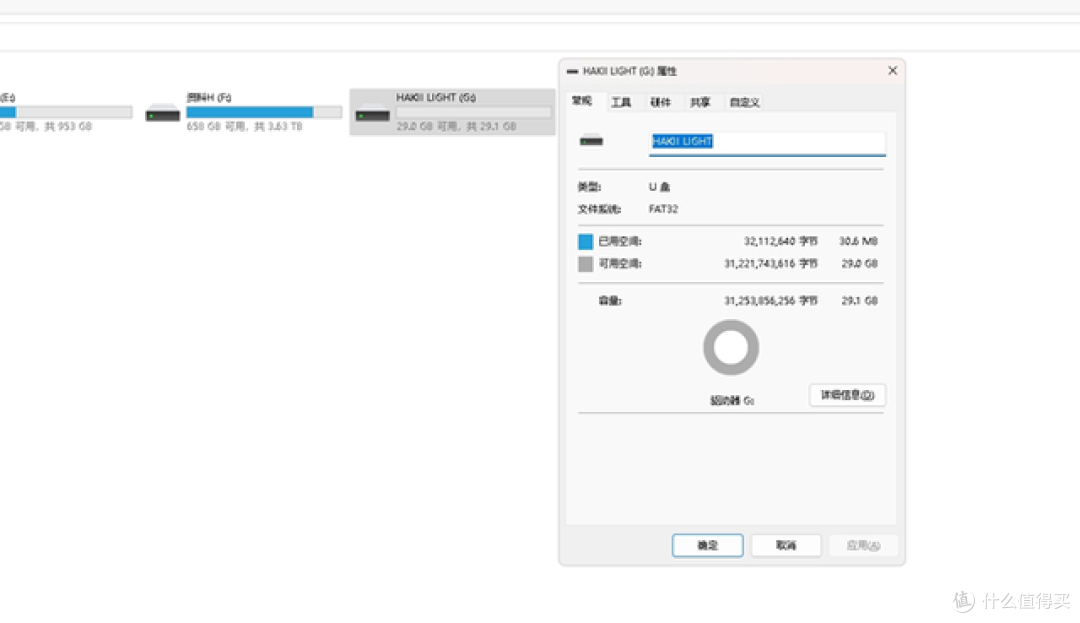This screenshot has width=1080, height=623.
Task: Click the disk usage donut chart
Action: (731, 348)
